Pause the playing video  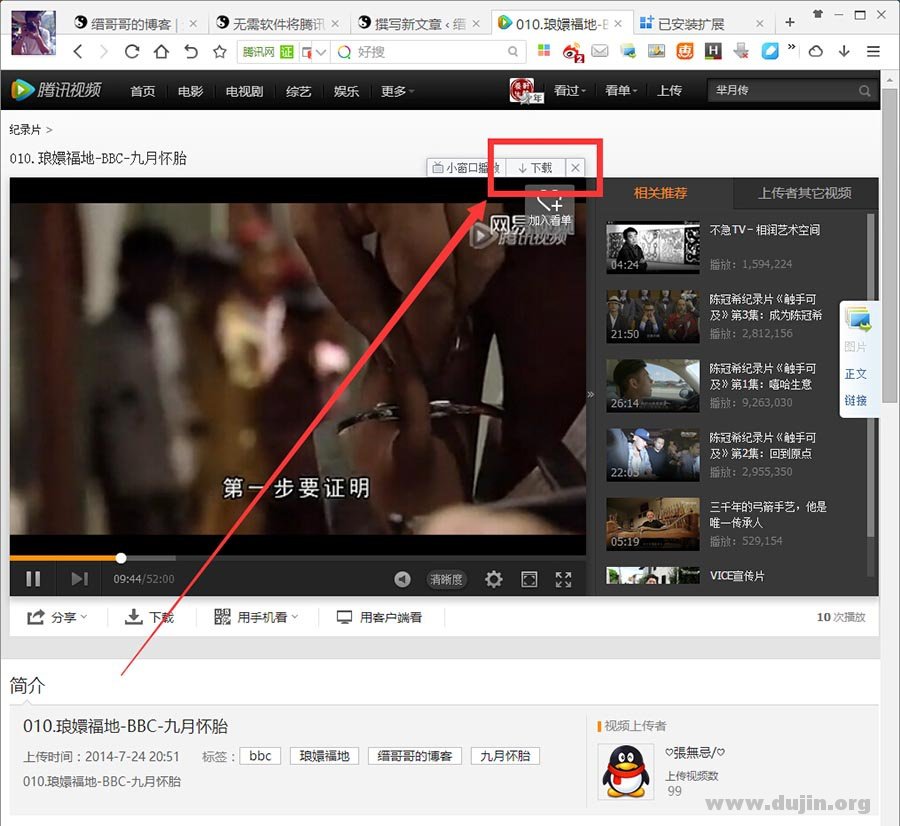[x=31, y=579]
